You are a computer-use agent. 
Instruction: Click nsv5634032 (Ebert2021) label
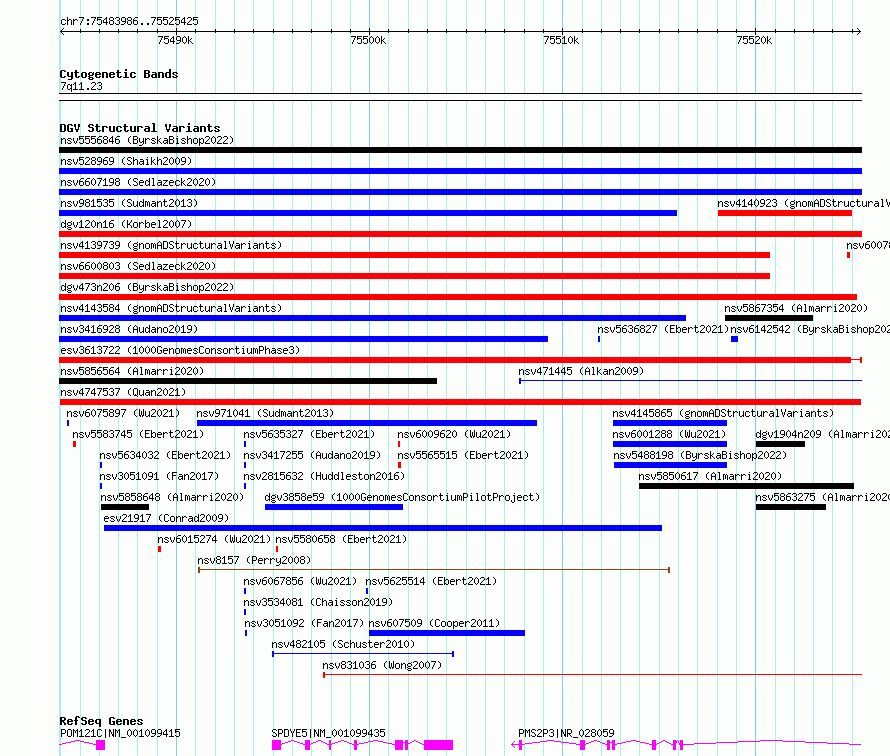coord(165,455)
